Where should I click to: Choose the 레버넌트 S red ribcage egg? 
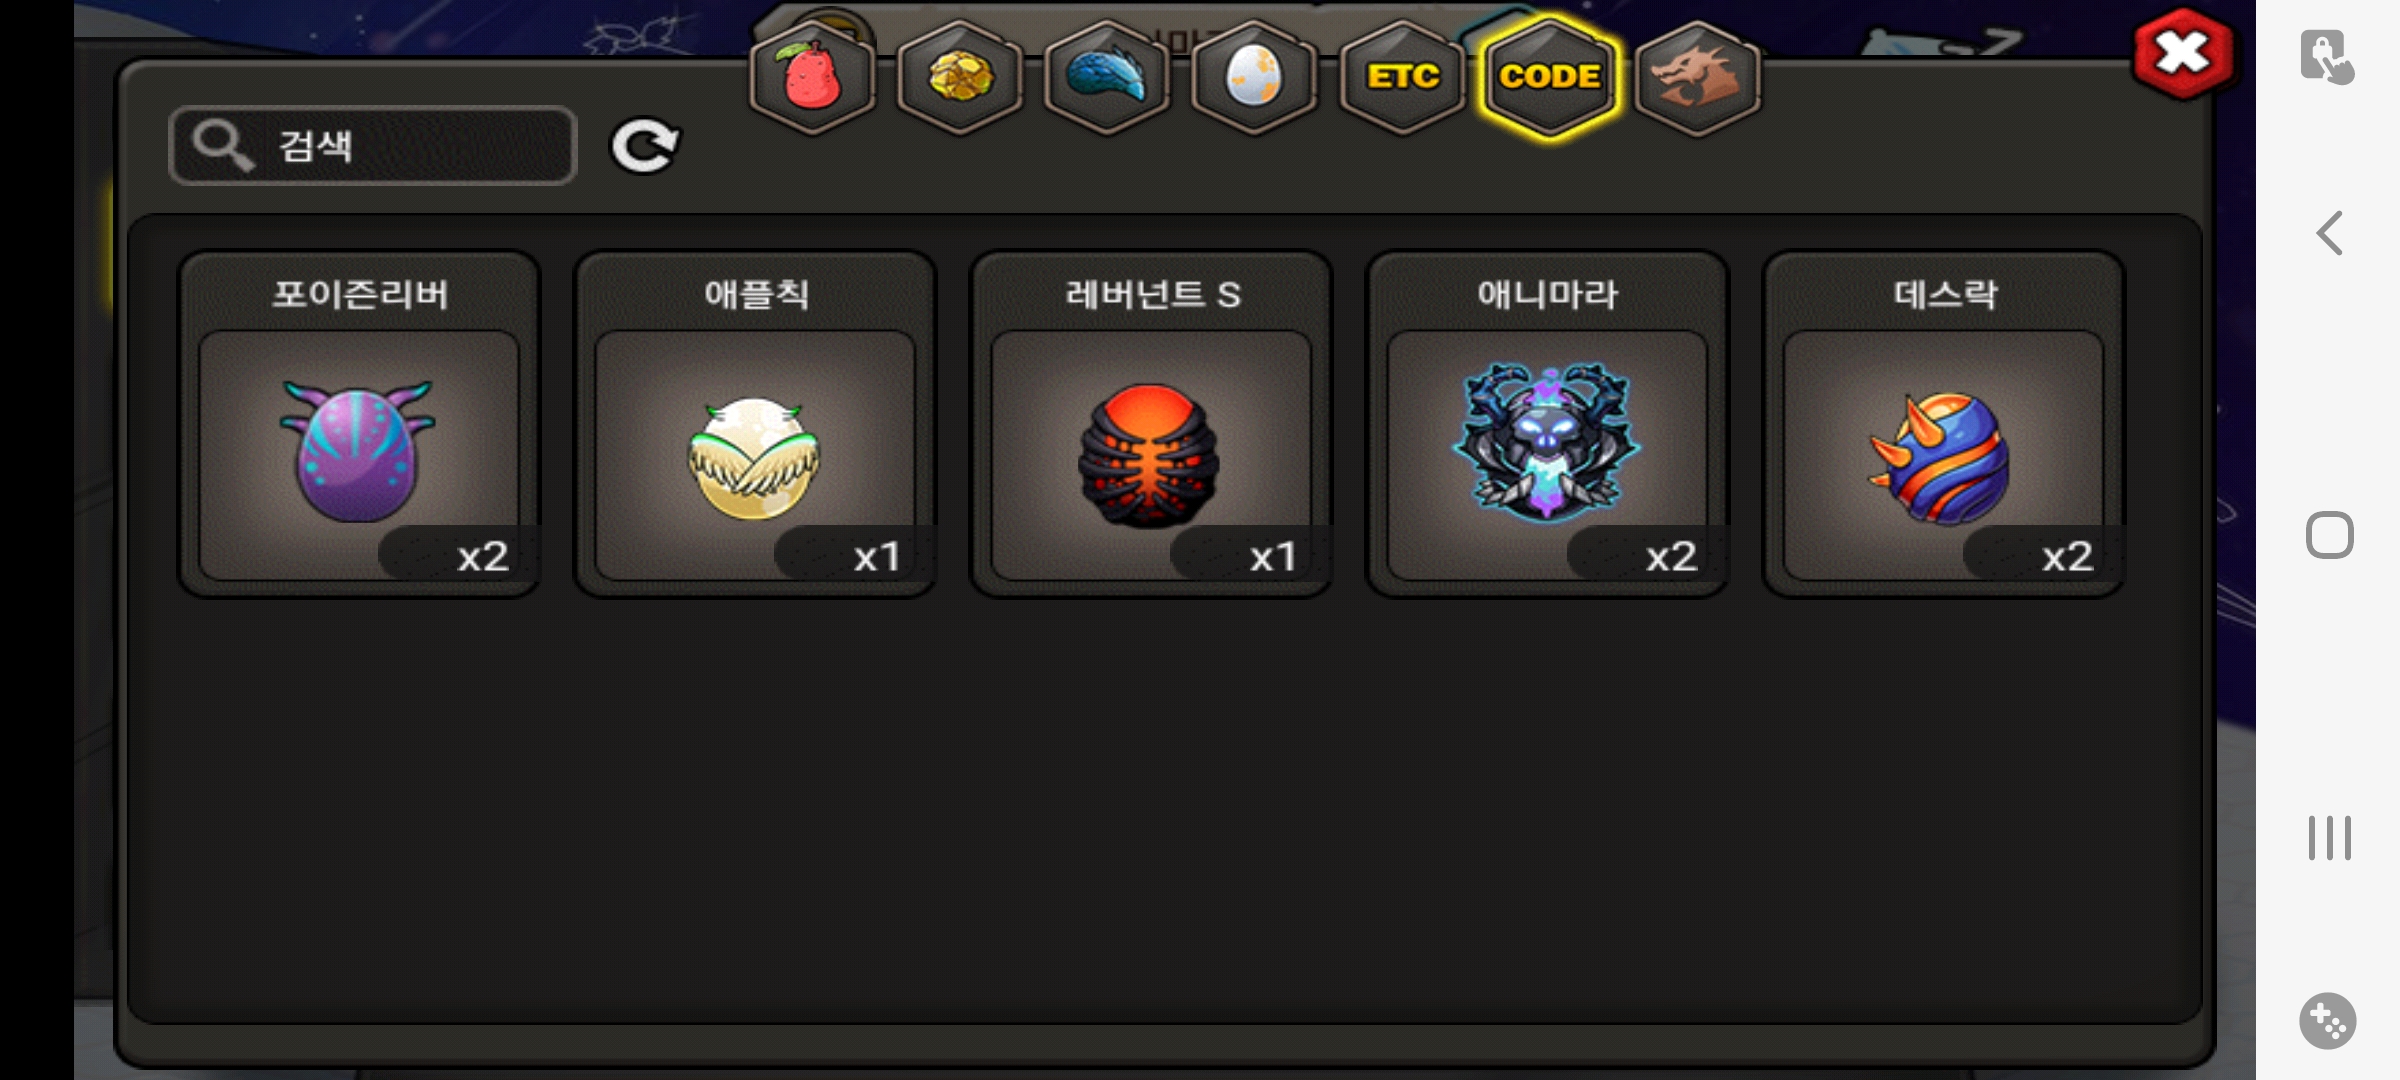coord(1151,424)
